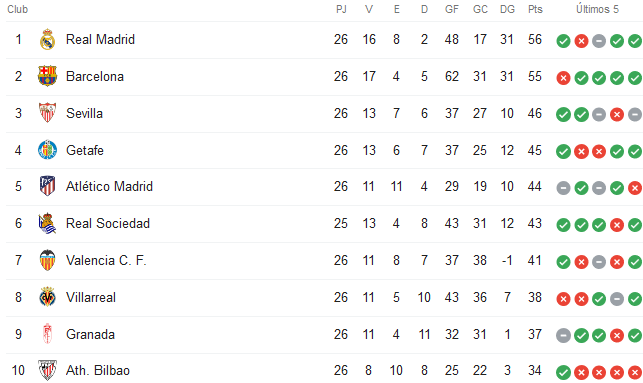Click the Valencia C. F. crest
This screenshot has width=643, height=383.
pos(47,260)
